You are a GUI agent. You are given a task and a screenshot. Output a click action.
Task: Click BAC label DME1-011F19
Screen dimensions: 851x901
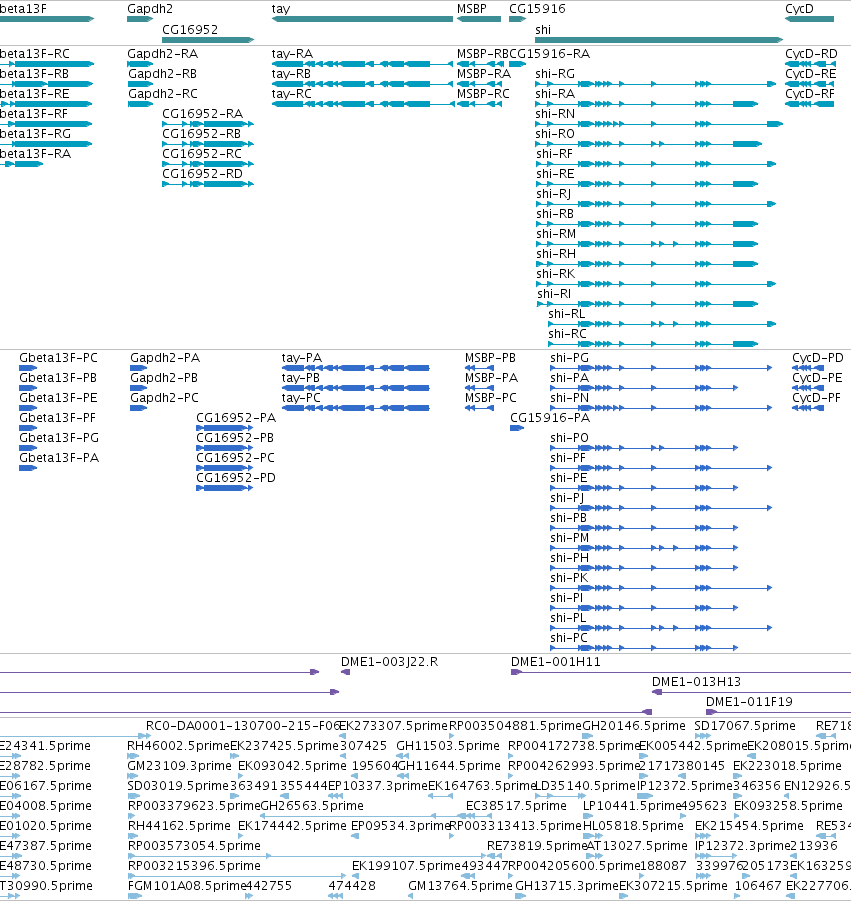coord(749,702)
